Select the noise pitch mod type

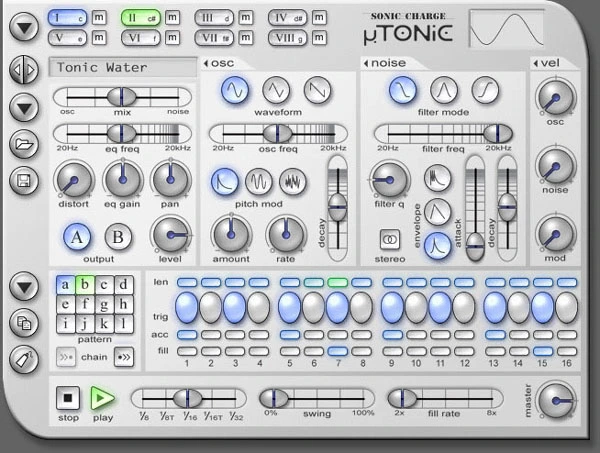[293, 181]
